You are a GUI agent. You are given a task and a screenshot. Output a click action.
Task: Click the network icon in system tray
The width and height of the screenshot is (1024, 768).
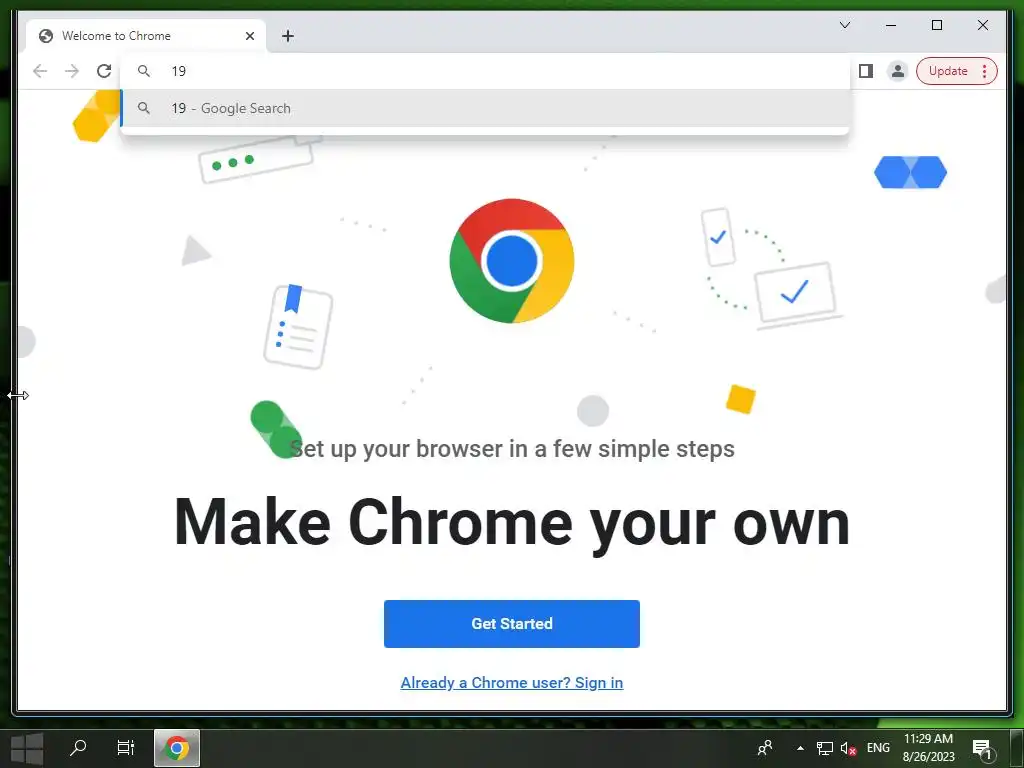pos(825,748)
